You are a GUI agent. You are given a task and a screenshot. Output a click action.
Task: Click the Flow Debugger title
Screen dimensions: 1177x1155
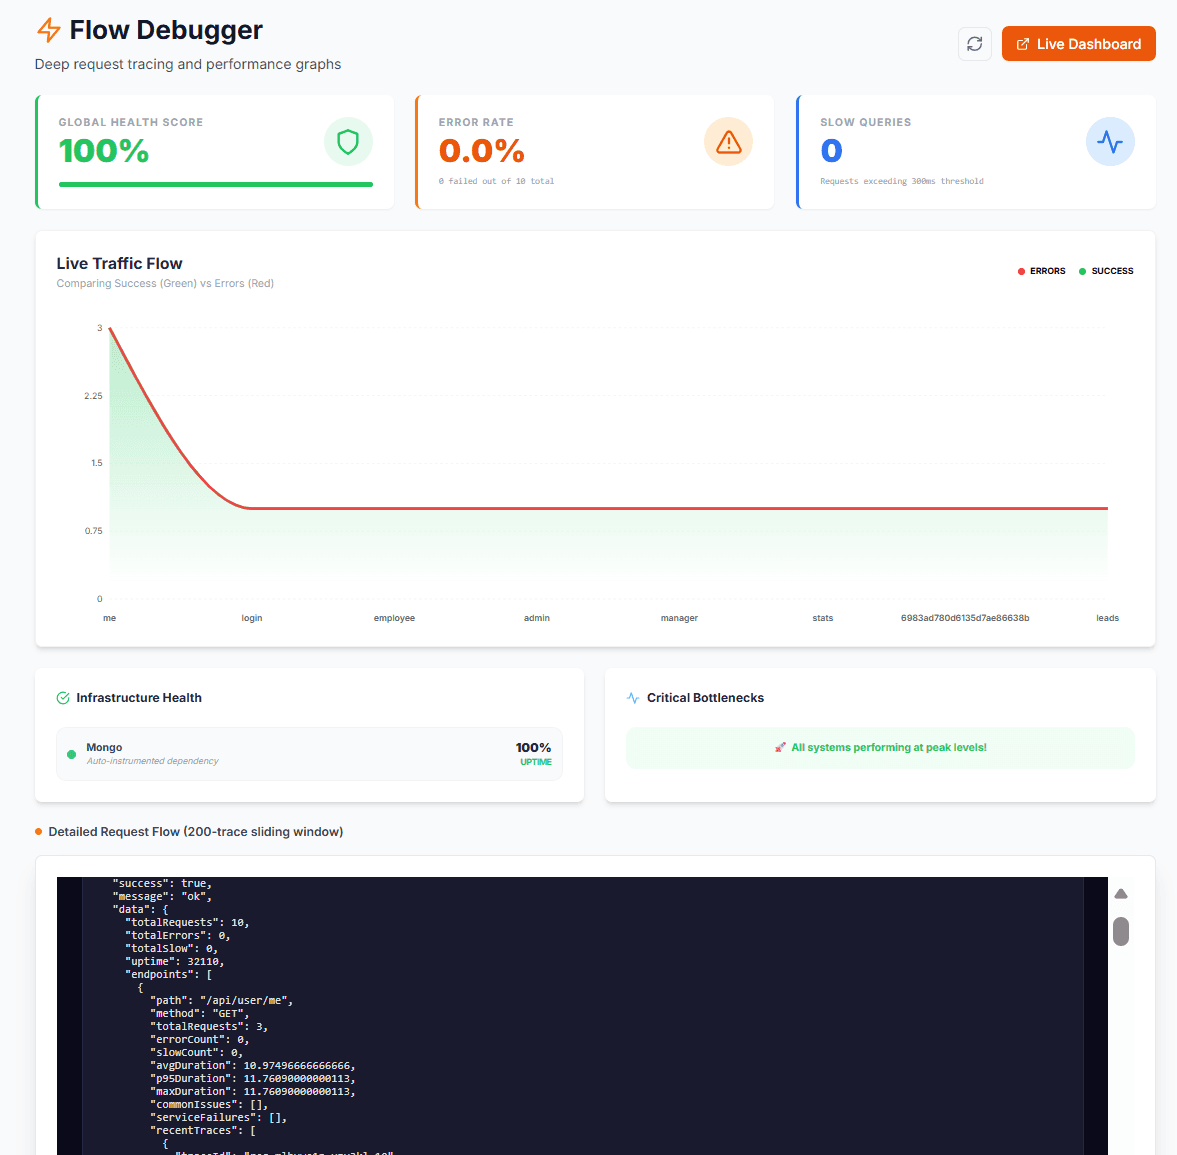166,30
